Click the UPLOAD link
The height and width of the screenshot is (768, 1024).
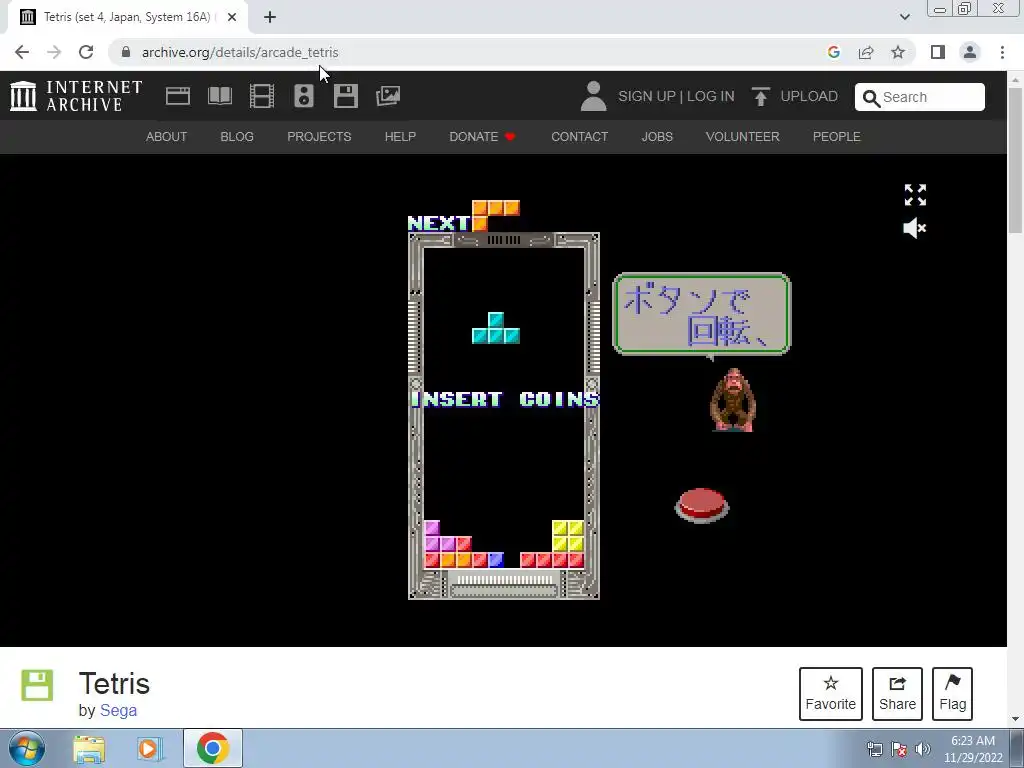pos(808,96)
